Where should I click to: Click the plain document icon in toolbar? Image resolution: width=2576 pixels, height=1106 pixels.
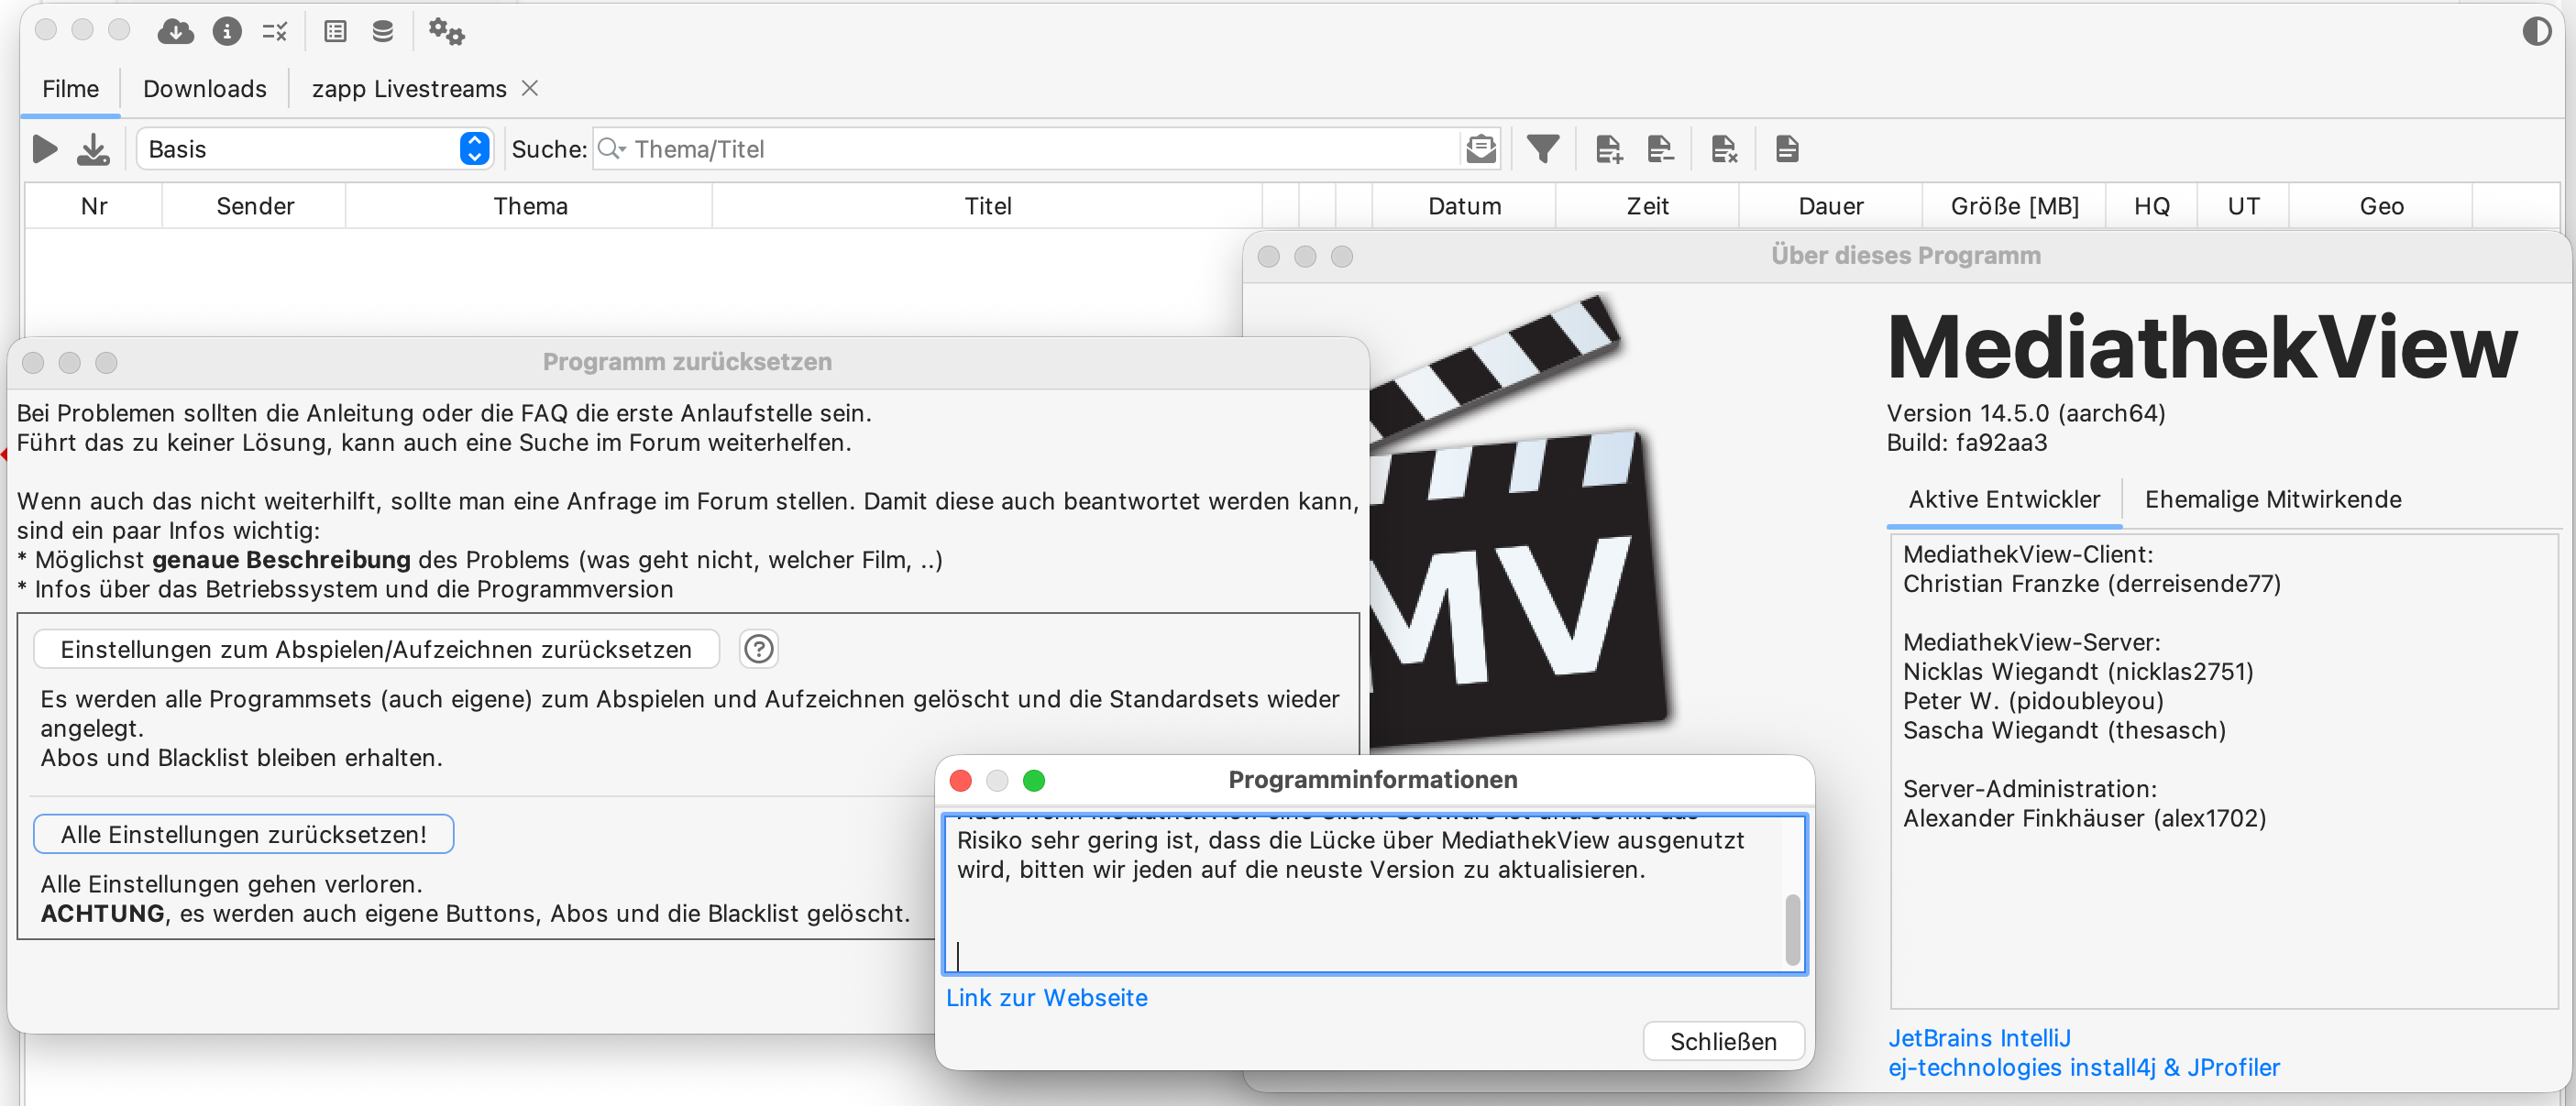[x=1787, y=149]
